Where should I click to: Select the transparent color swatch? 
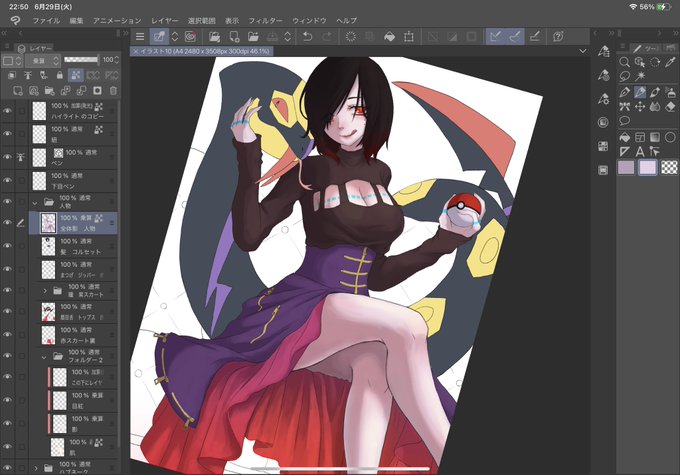[x=669, y=167]
